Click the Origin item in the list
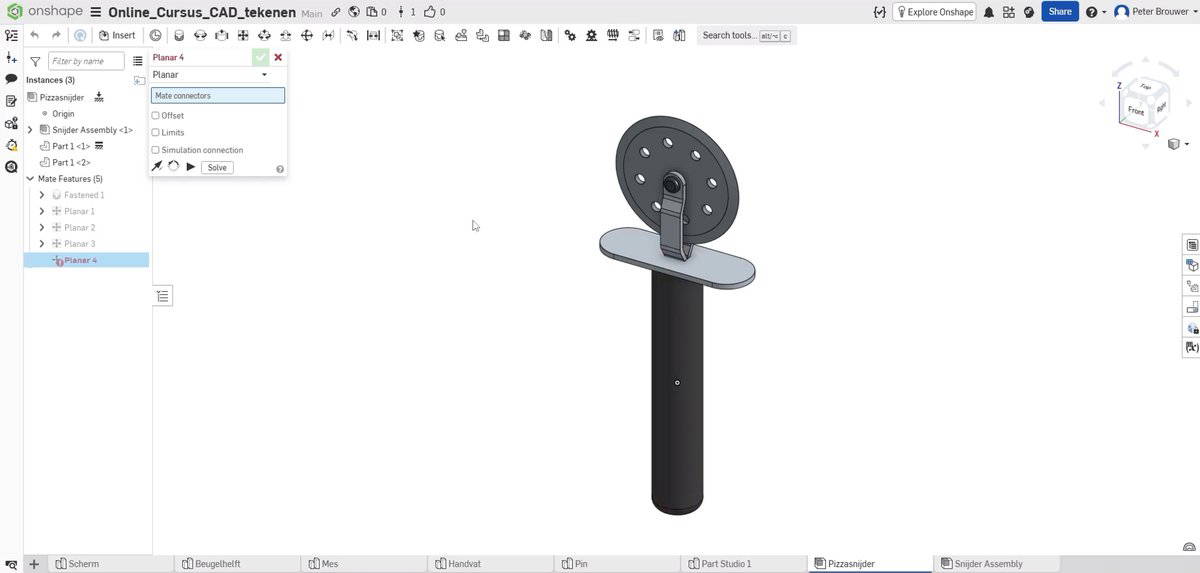 (x=63, y=114)
